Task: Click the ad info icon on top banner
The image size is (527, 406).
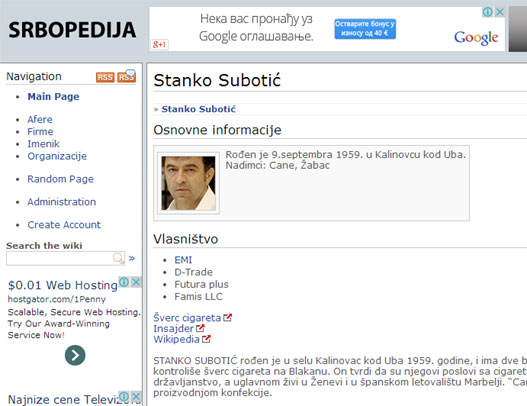Action: coord(488,12)
